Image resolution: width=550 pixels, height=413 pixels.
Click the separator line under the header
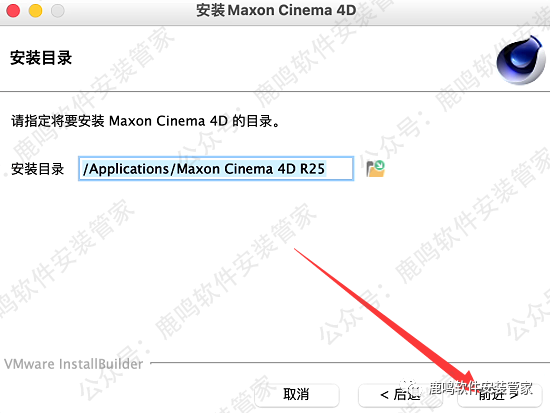[x=275, y=92]
